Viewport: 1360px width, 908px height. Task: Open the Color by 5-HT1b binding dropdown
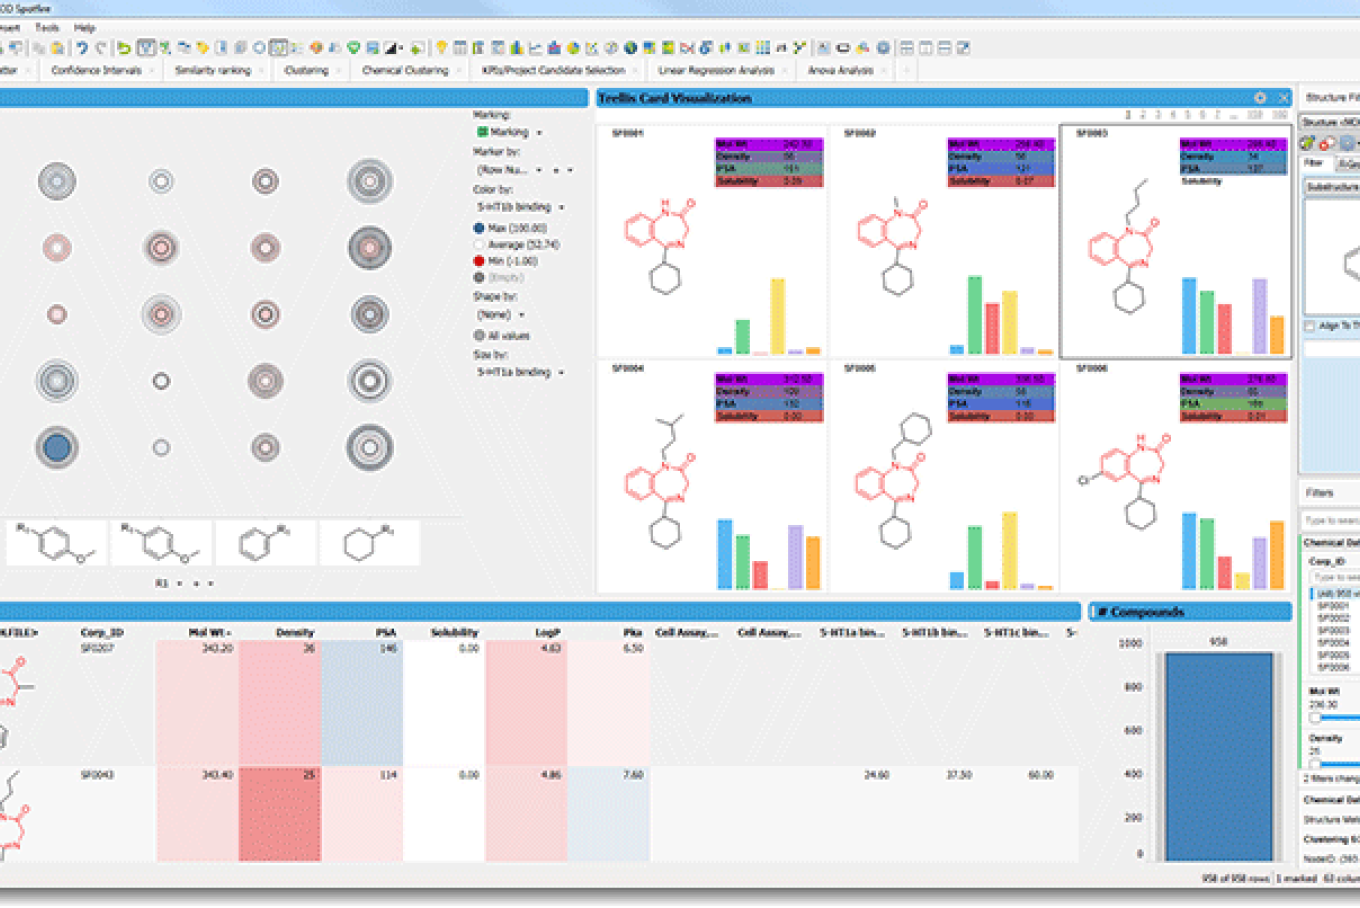pos(561,207)
